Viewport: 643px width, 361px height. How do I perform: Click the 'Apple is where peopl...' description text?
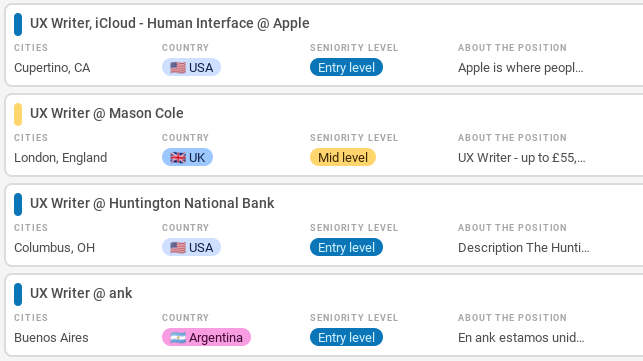(520, 68)
